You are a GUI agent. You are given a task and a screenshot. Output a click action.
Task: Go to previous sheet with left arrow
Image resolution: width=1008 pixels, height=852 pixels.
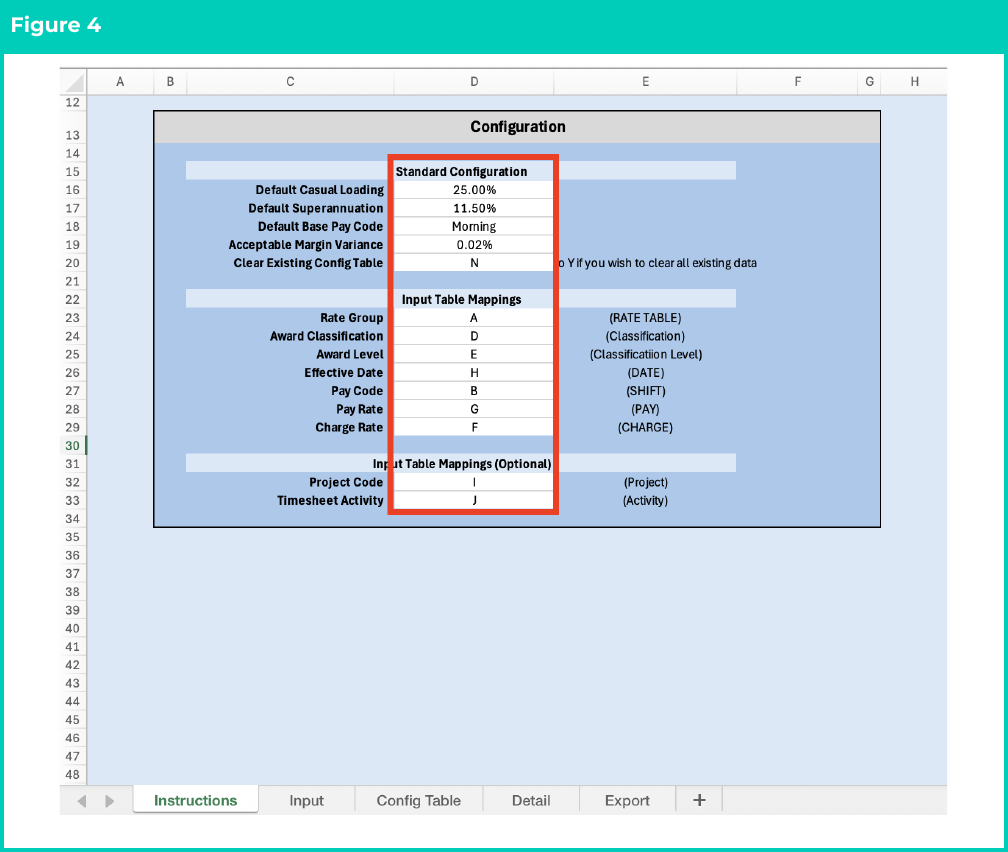pos(82,801)
